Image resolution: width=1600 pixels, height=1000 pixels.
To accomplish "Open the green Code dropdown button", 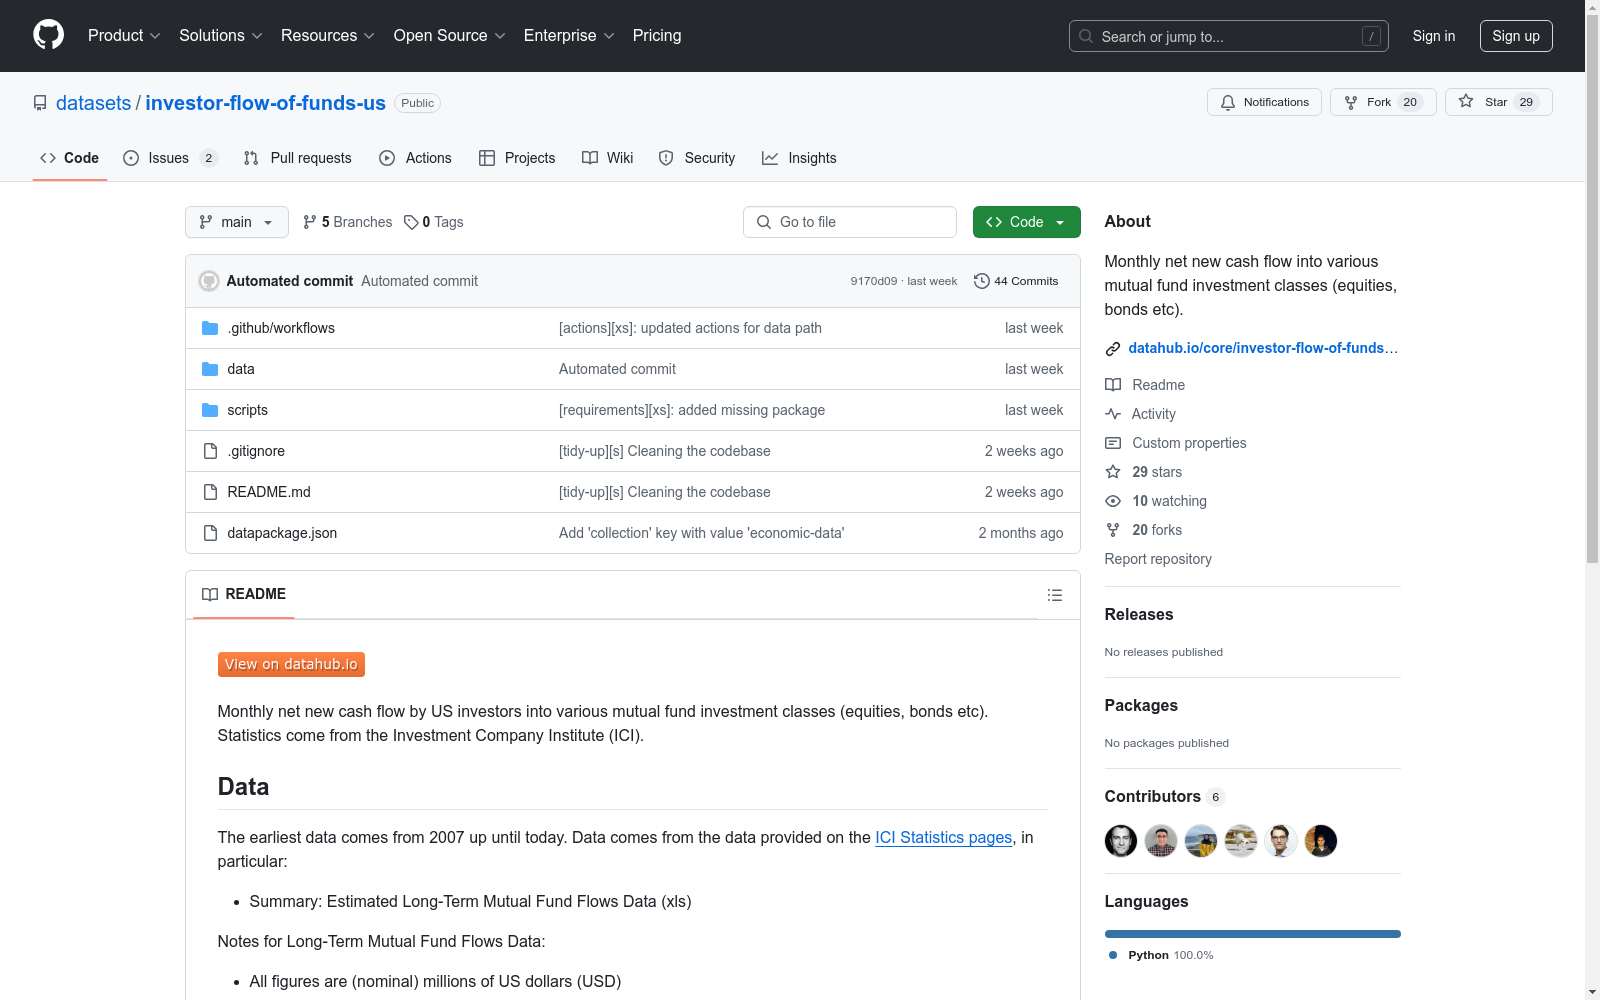I will (1027, 222).
